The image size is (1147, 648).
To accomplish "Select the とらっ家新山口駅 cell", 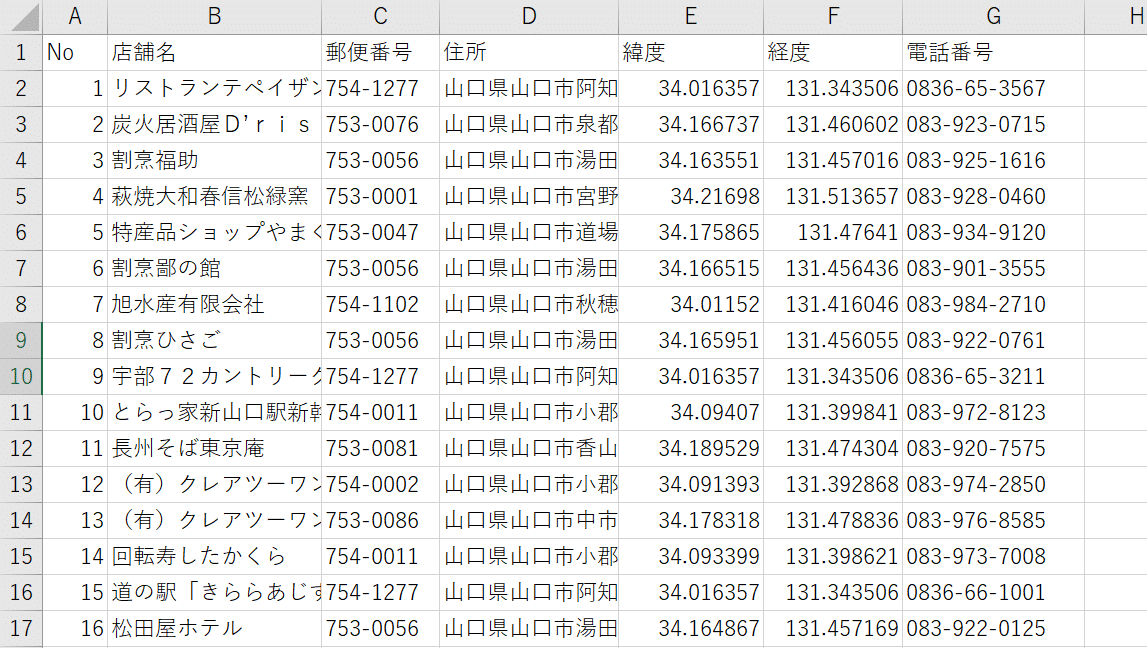I will pos(214,412).
